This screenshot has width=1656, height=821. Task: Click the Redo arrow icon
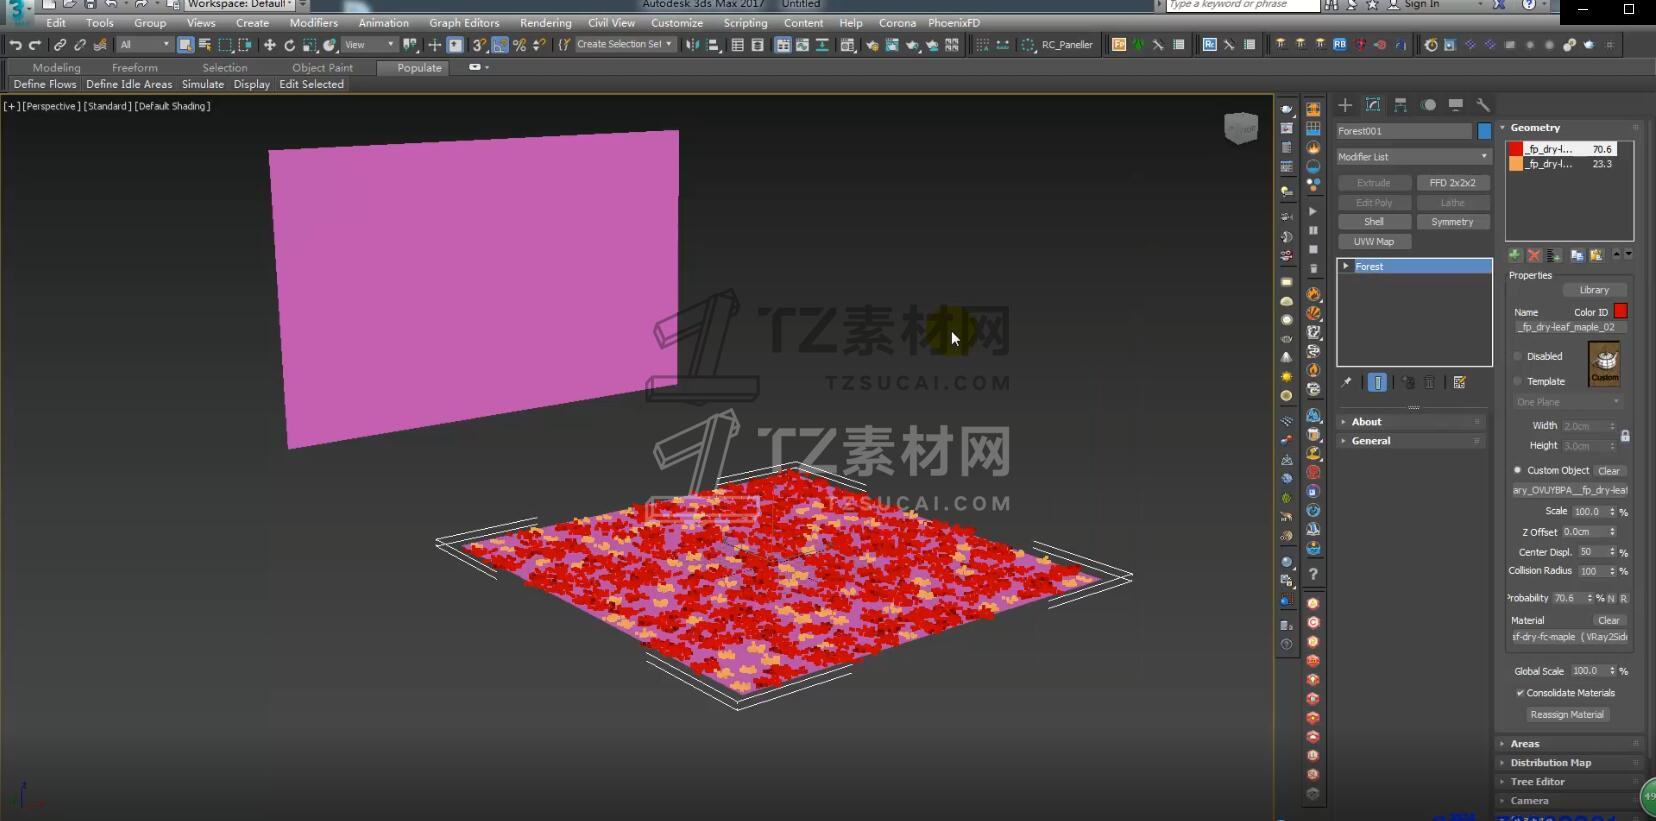coord(35,45)
